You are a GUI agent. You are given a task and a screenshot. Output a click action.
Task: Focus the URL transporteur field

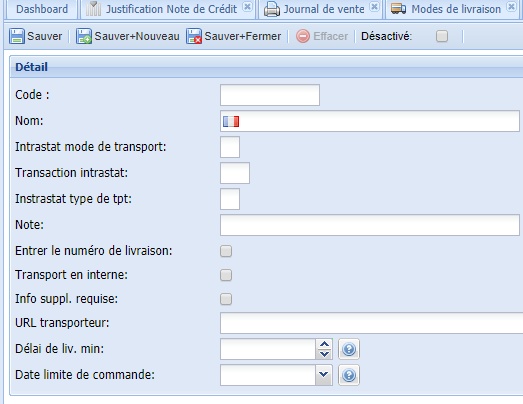point(371,323)
